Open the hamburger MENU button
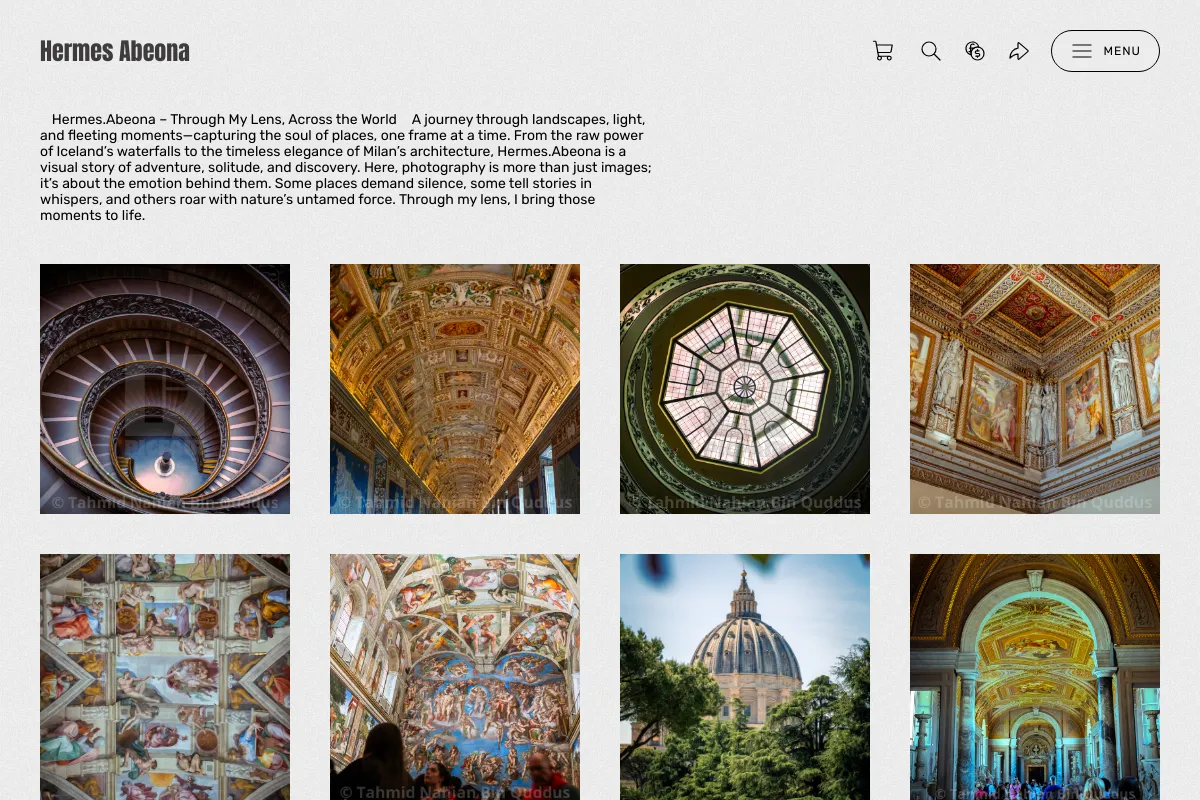1200x800 pixels. (x=1105, y=51)
